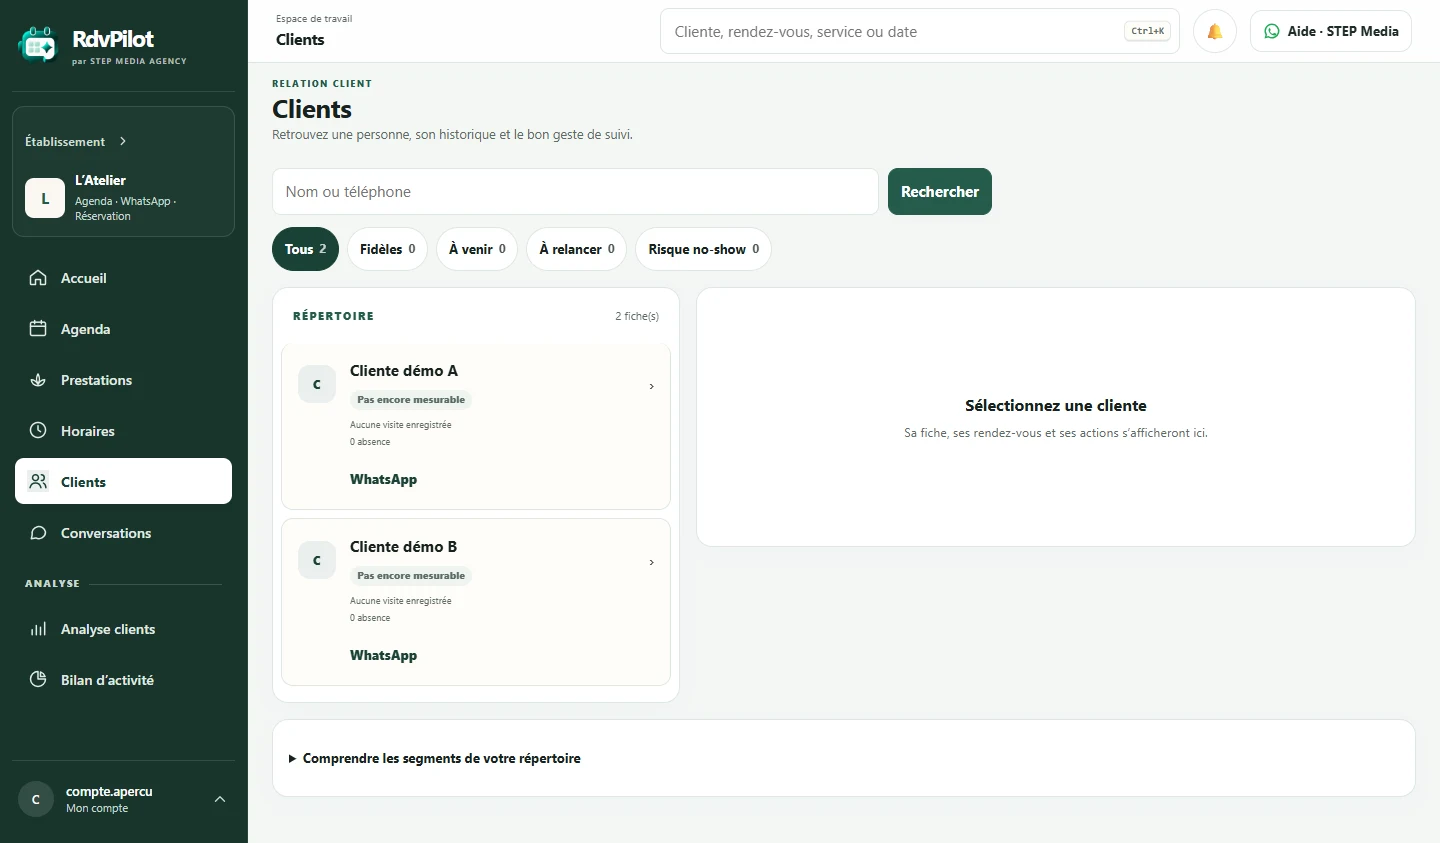Click the C avatar of Cliente démo A
This screenshot has width=1440, height=843.
click(317, 384)
